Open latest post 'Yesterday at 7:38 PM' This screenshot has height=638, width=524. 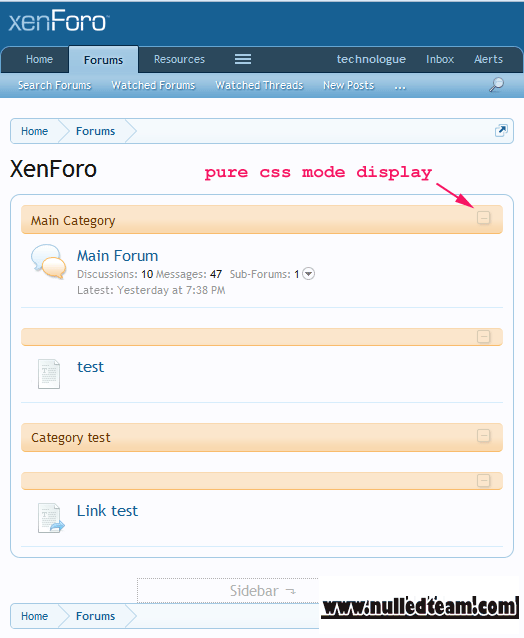(x=171, y=290)
